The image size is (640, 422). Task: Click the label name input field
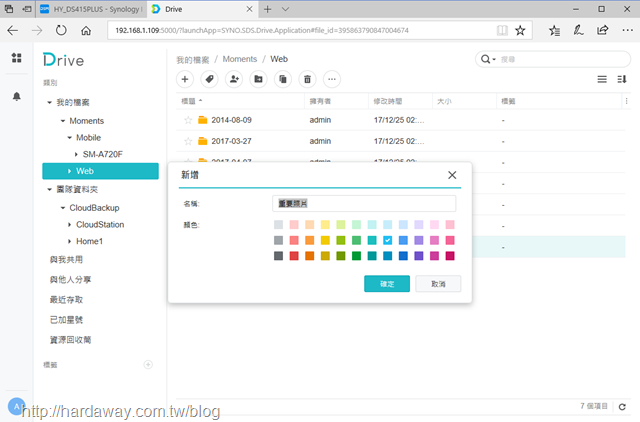point(364,203)
